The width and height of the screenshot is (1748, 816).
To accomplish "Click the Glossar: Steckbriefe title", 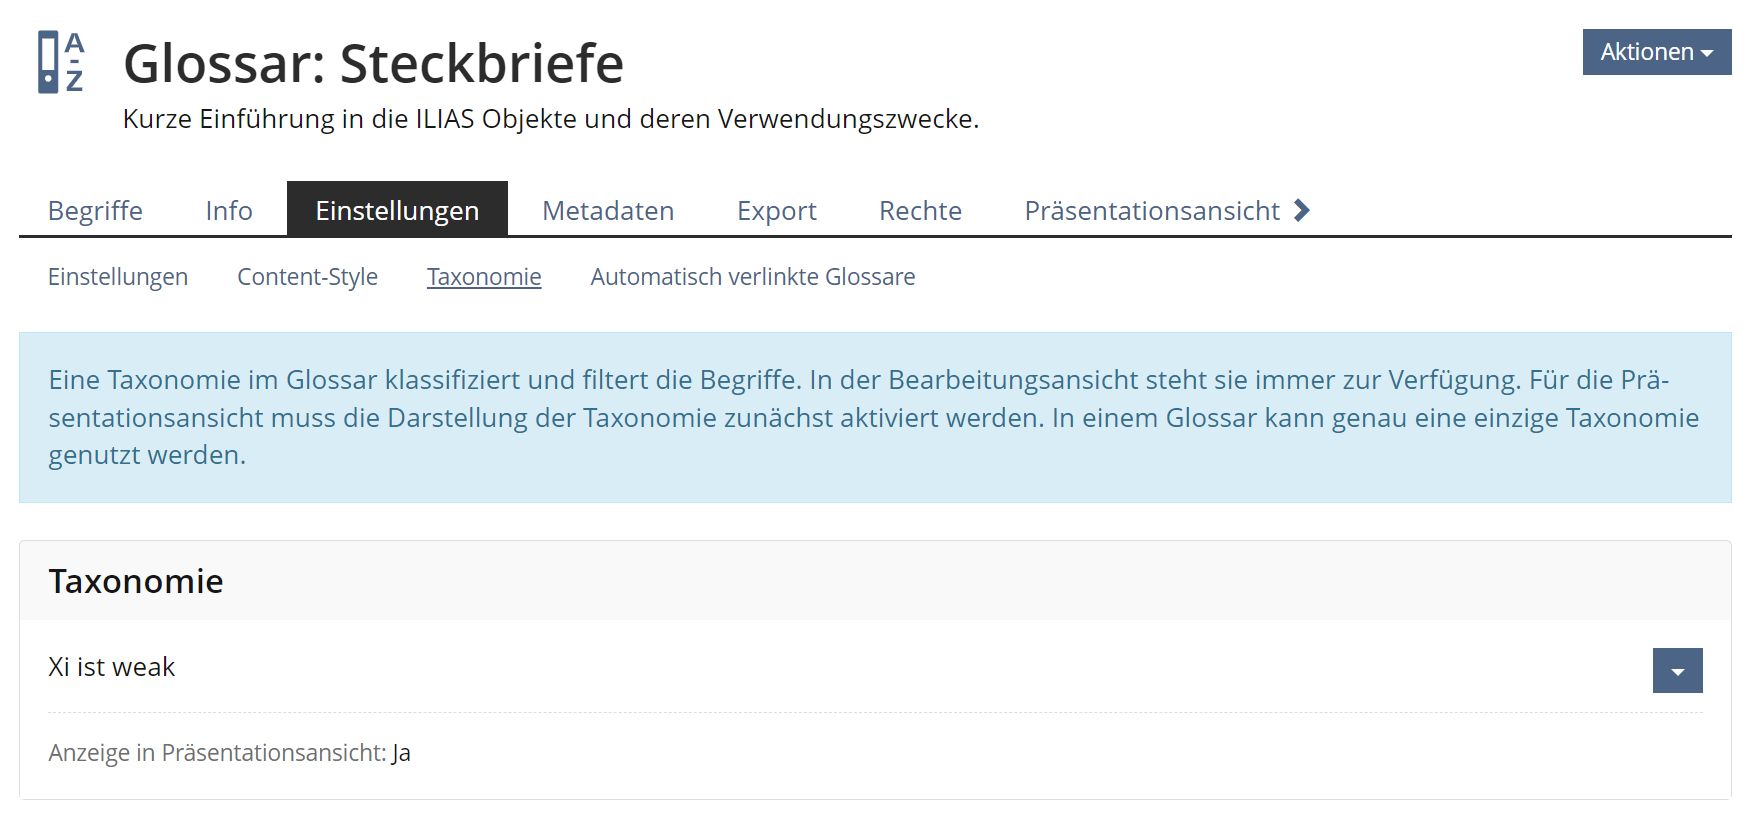I will point(373,64).
